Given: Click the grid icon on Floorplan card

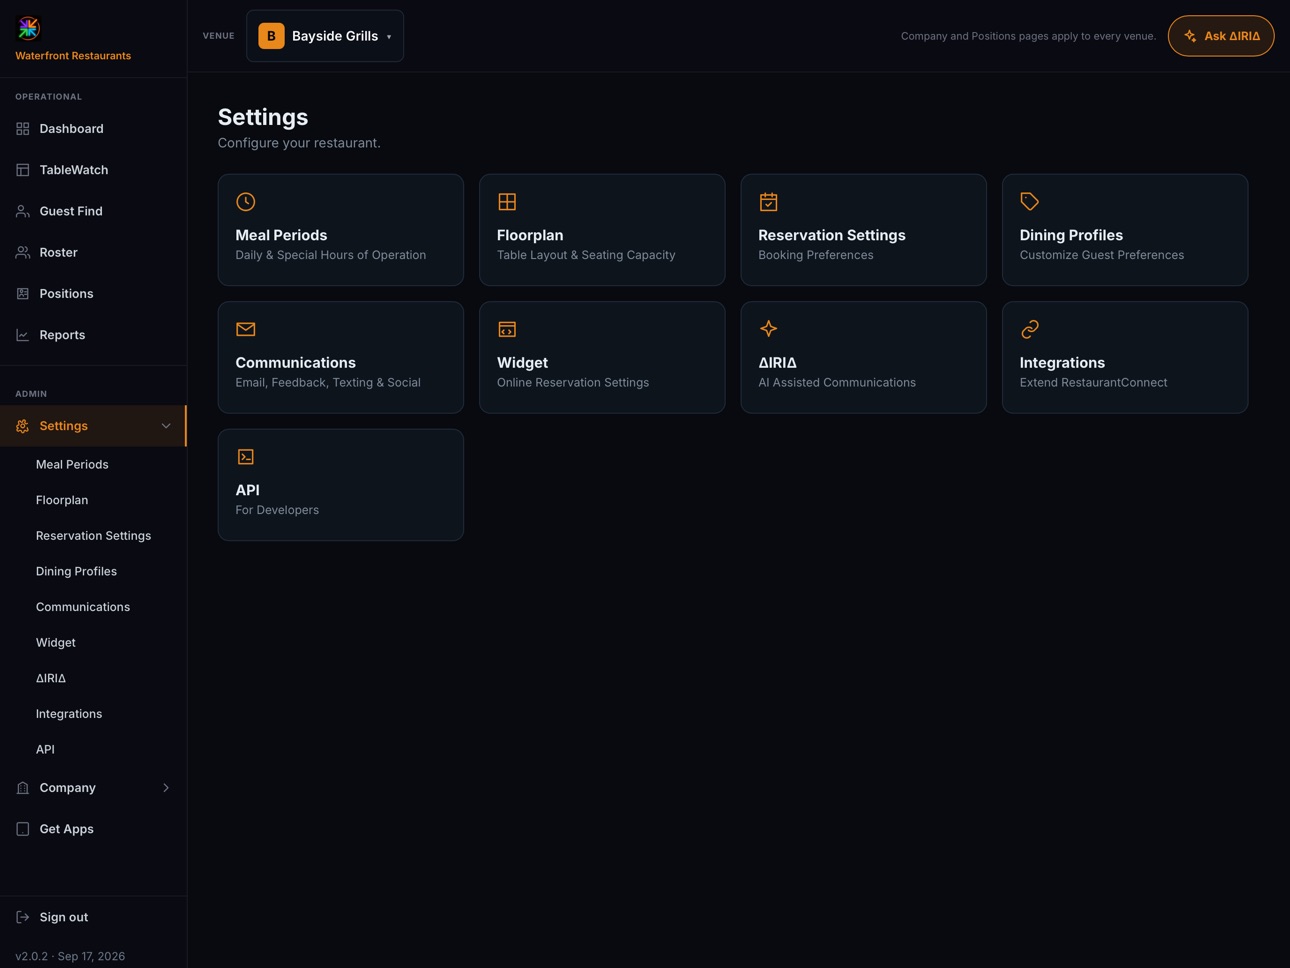Looking at the screenshot, I should pos(507,202).
